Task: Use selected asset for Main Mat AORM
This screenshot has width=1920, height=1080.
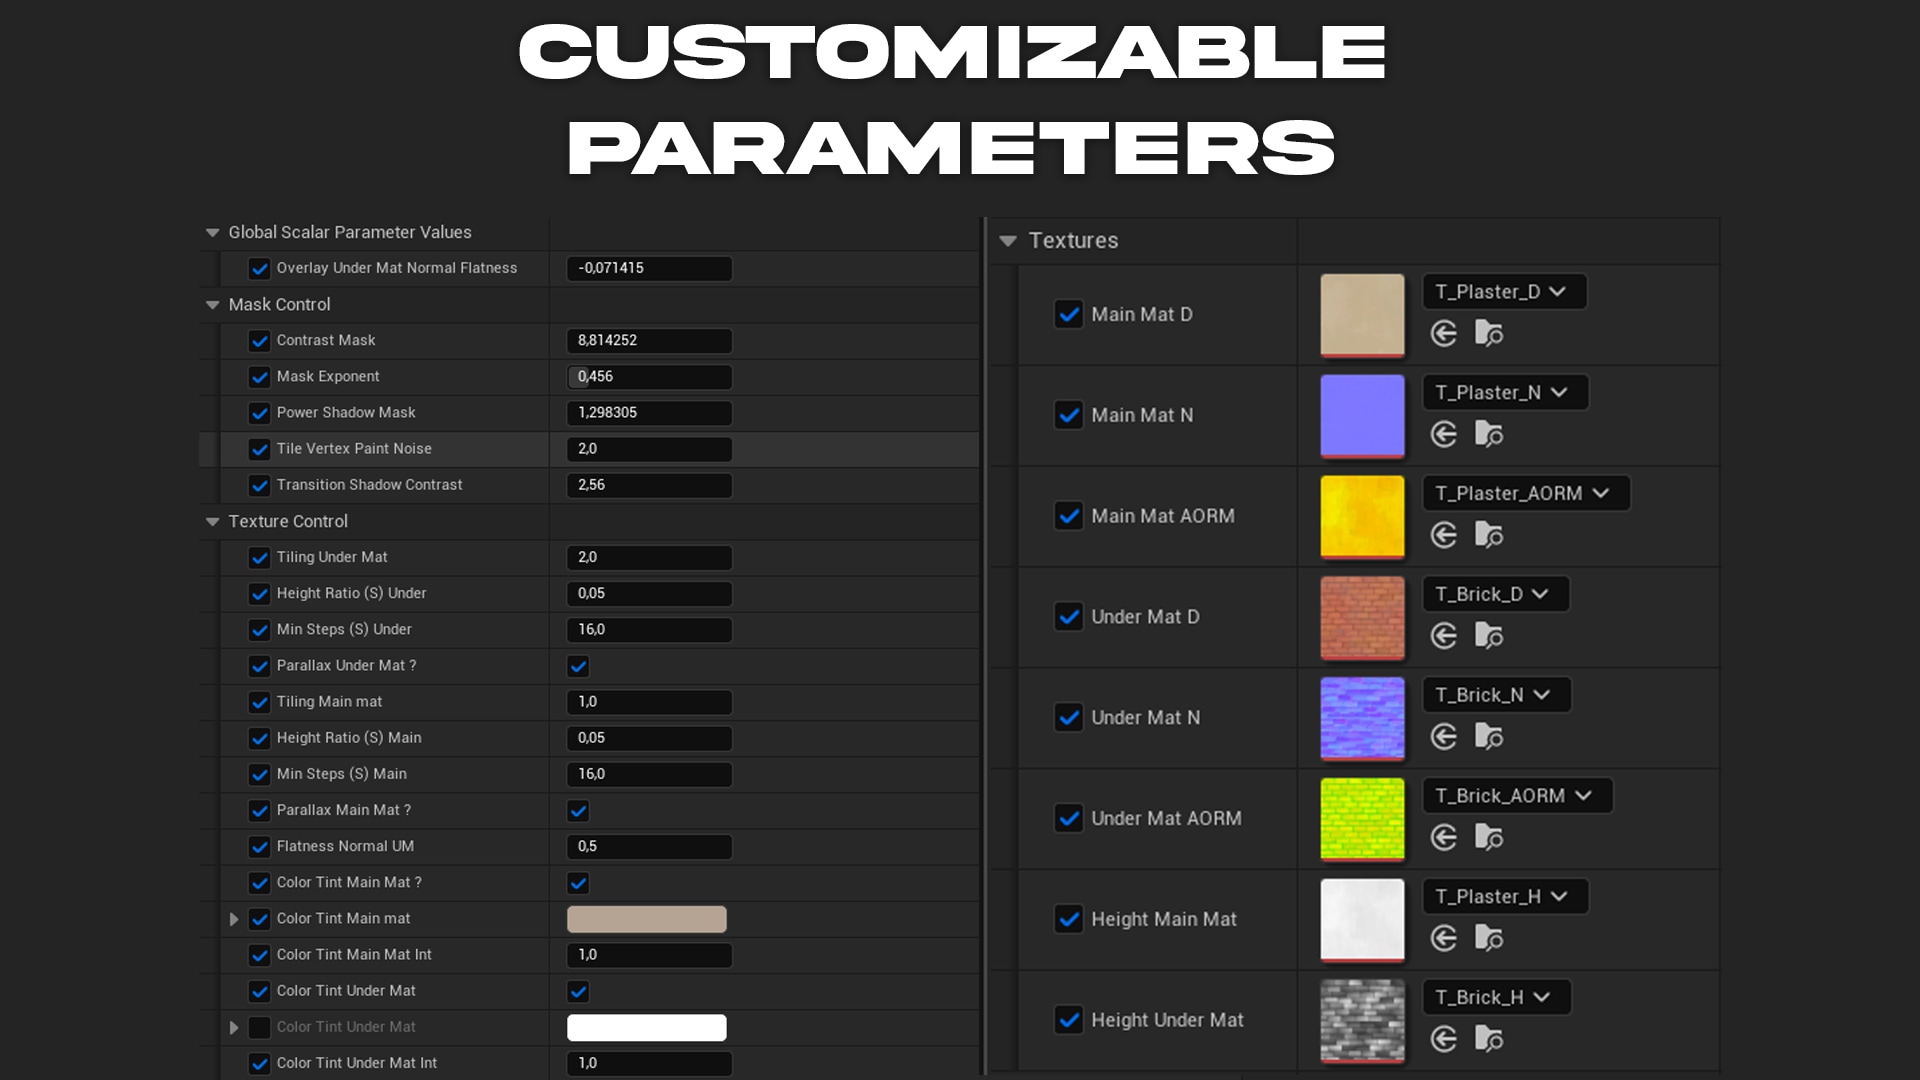Action: click(1444, 535)
